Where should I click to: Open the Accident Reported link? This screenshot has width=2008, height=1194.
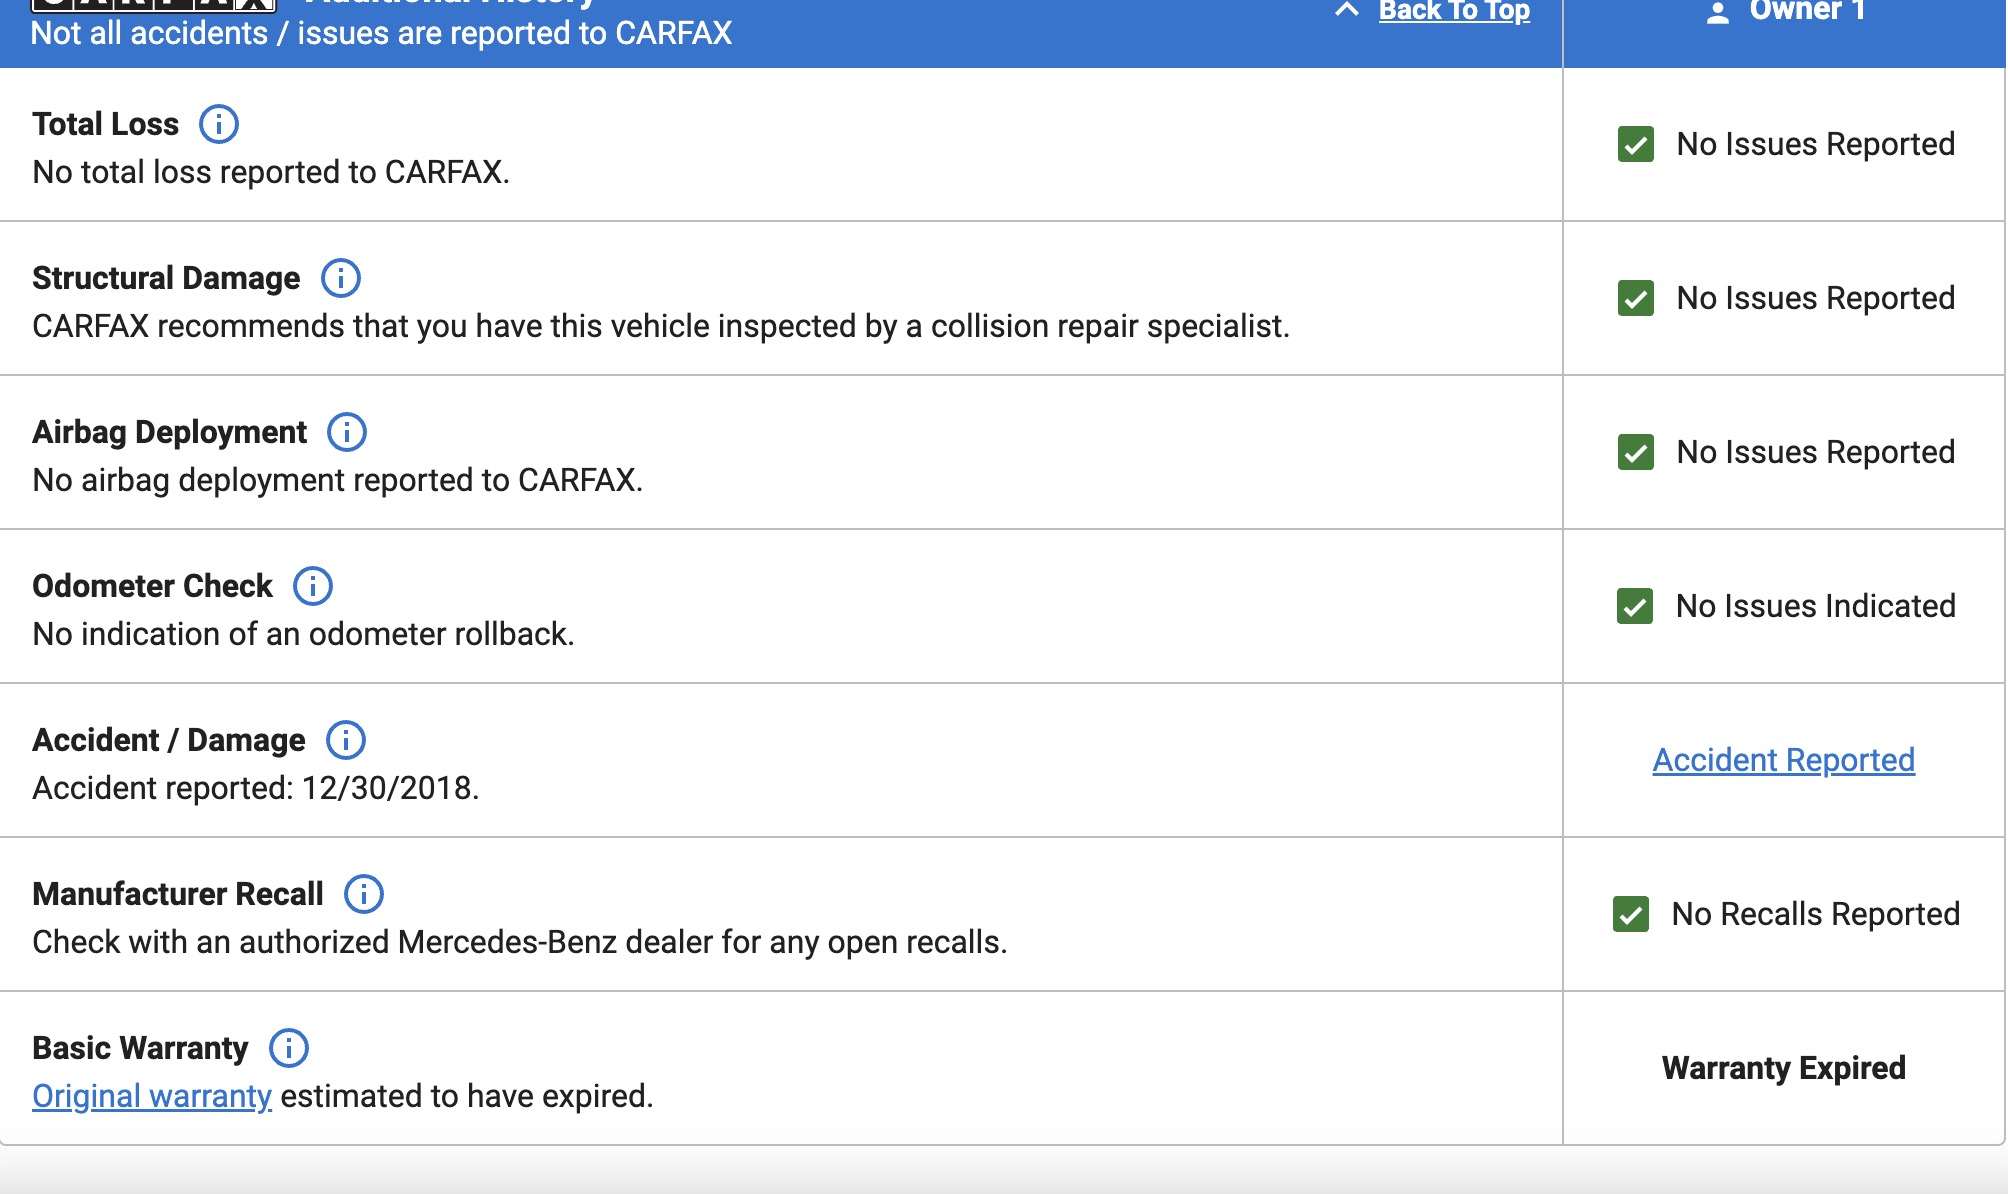pos(1783,760)
